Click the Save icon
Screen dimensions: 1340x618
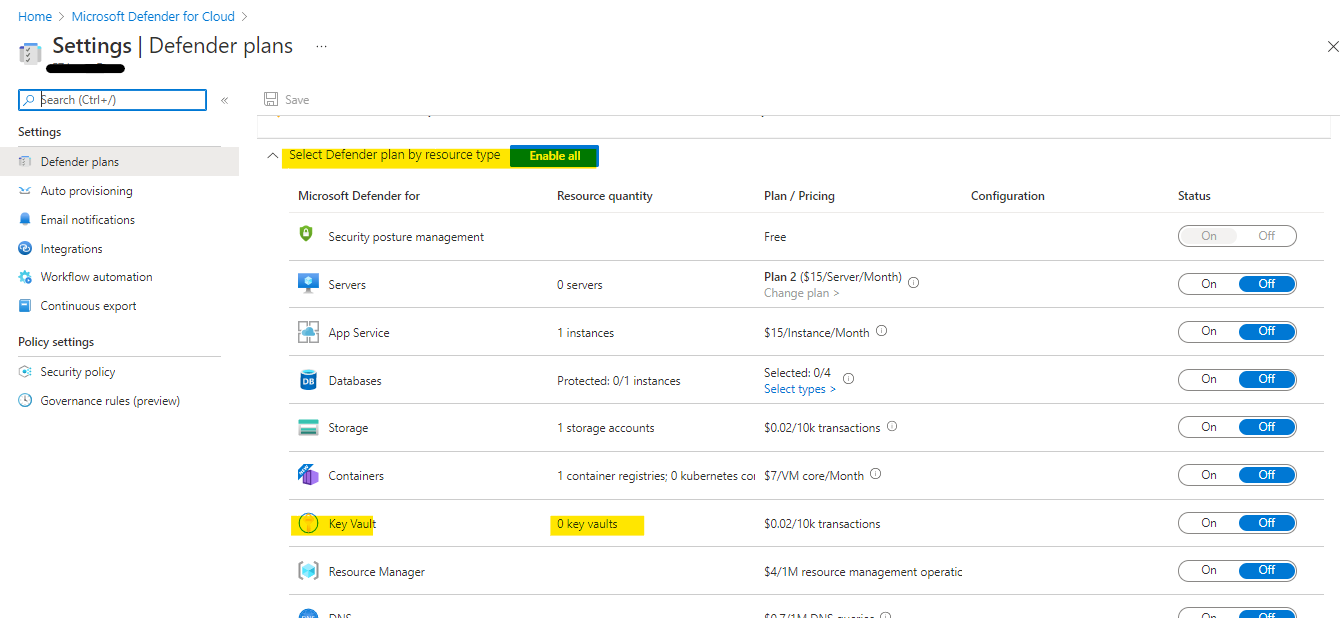[x=270, y=99]
